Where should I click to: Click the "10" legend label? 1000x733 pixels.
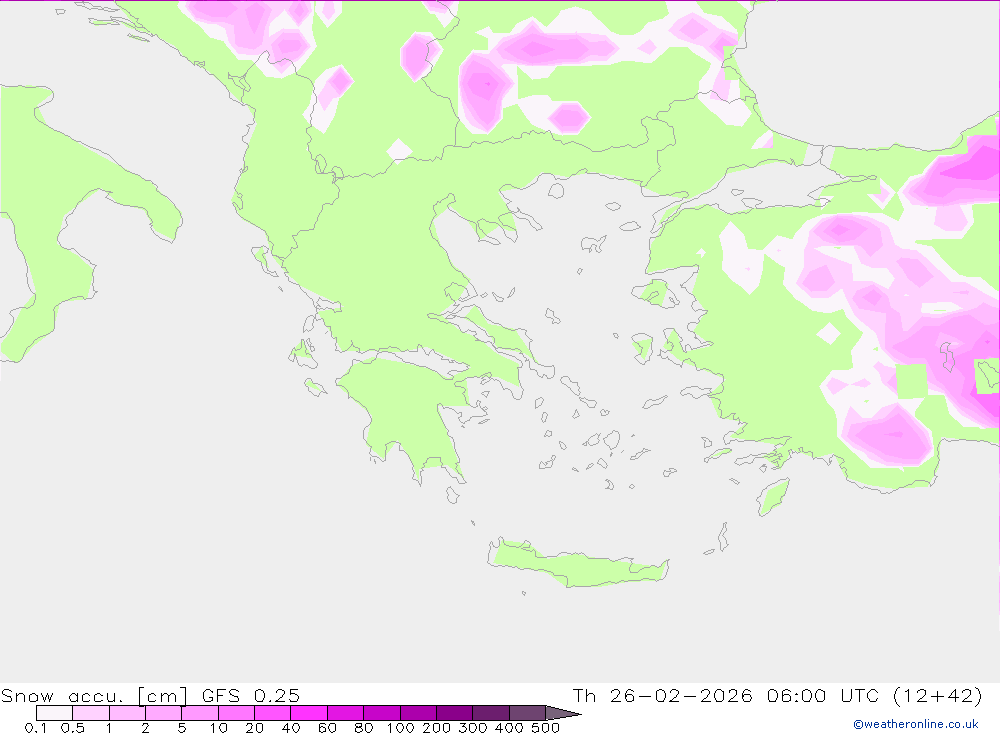click(218, 727)
